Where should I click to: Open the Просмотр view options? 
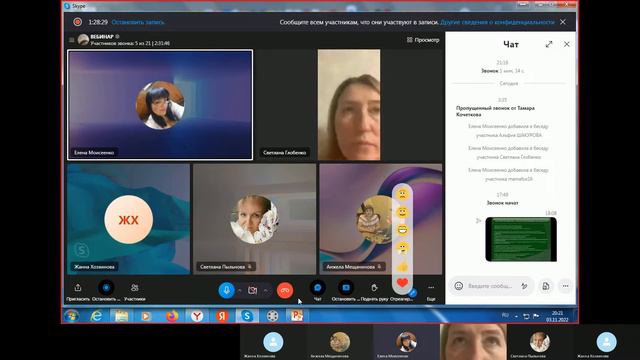(x=423, y=40)
